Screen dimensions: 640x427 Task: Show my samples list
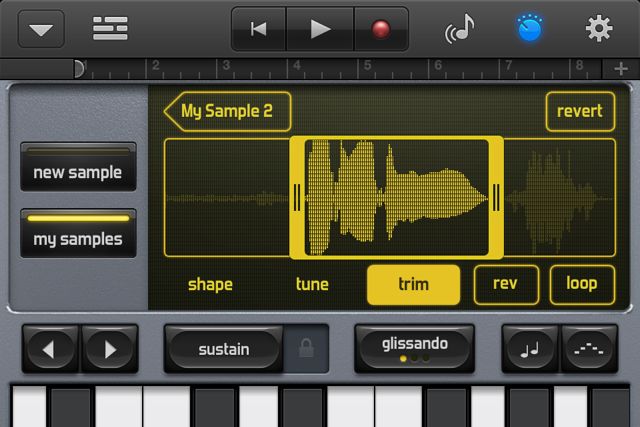(x=78, y=234)
